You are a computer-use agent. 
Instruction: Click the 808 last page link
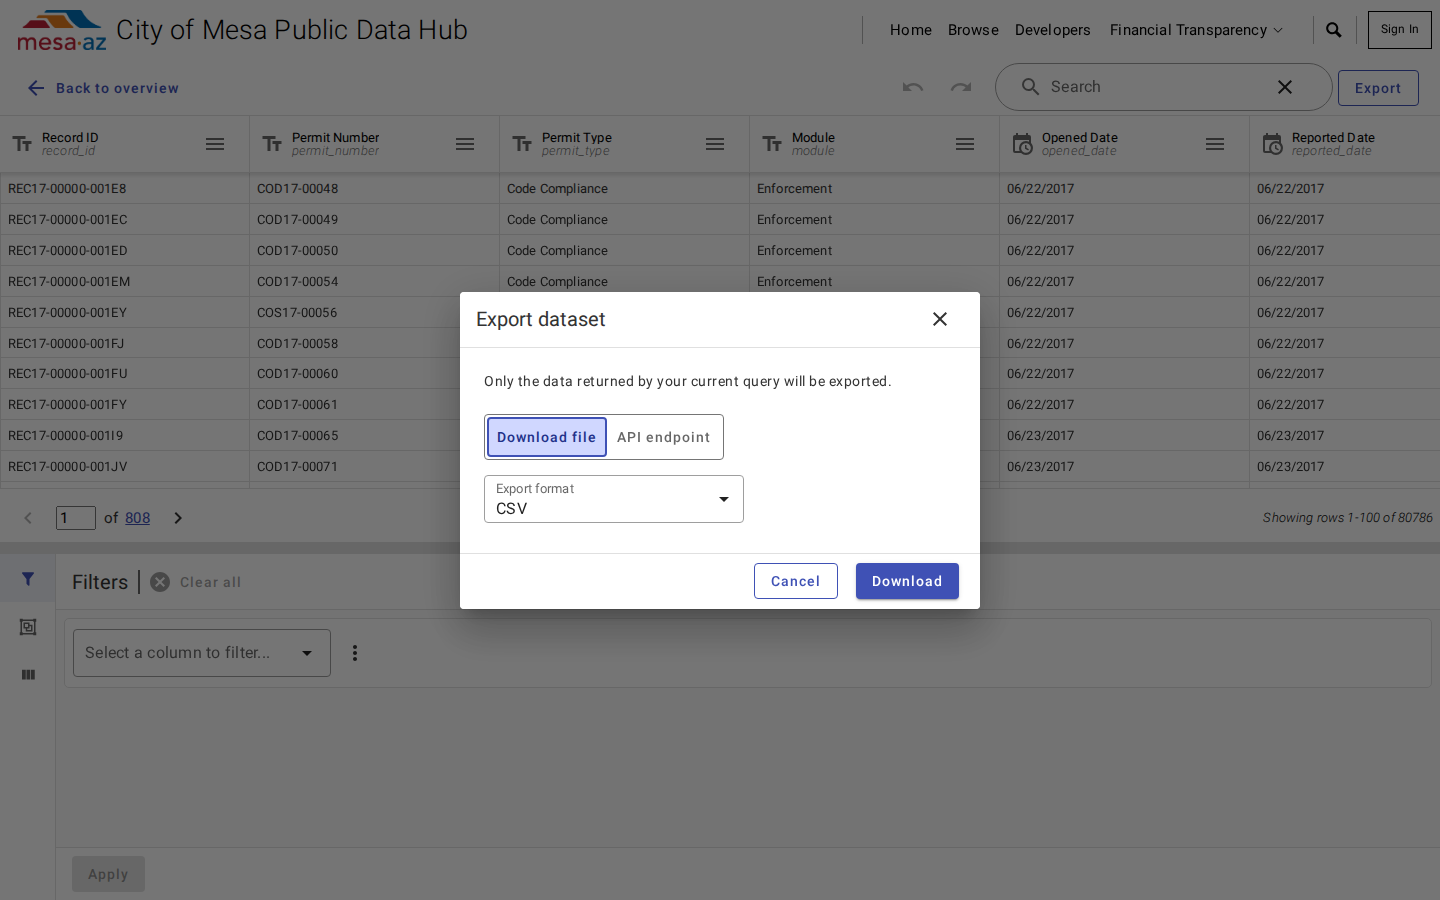pyautogui.click(x=138, y=518)
